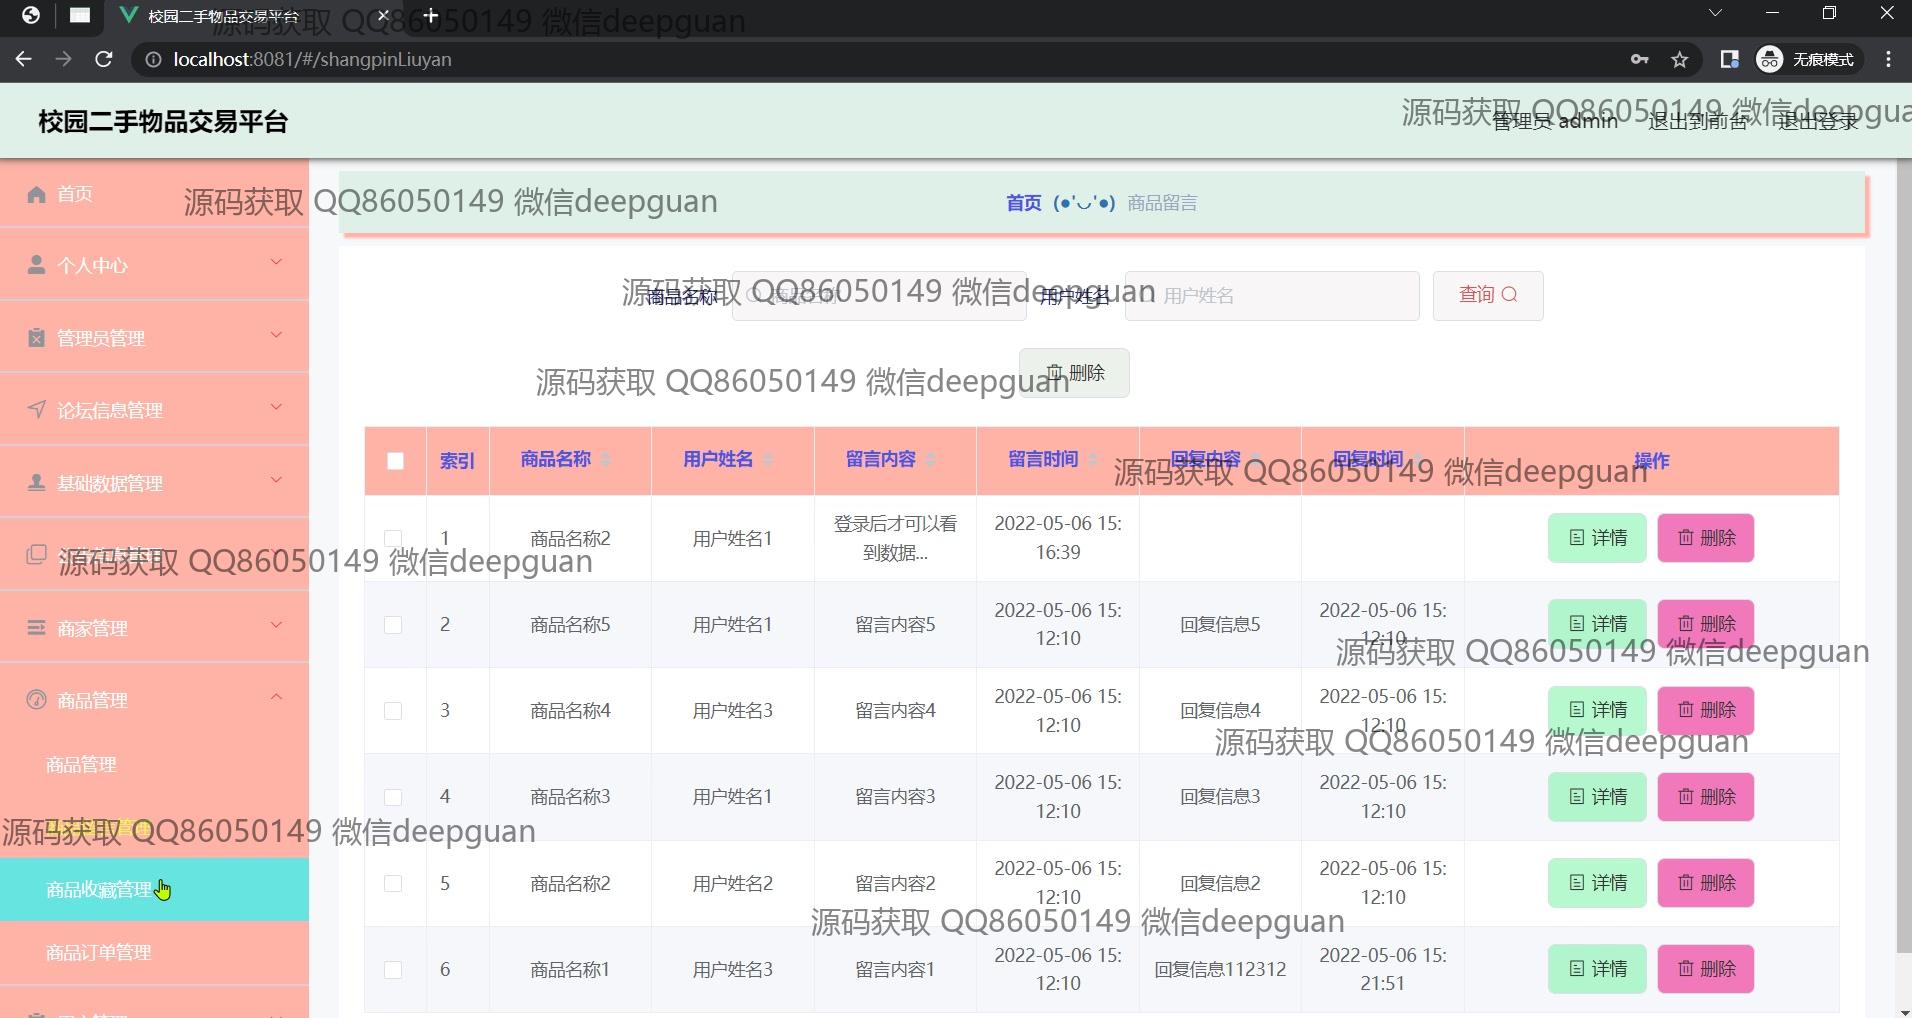Click the browser reload icon
This screenshot has width=1912, height=1018.
point(103,60)
